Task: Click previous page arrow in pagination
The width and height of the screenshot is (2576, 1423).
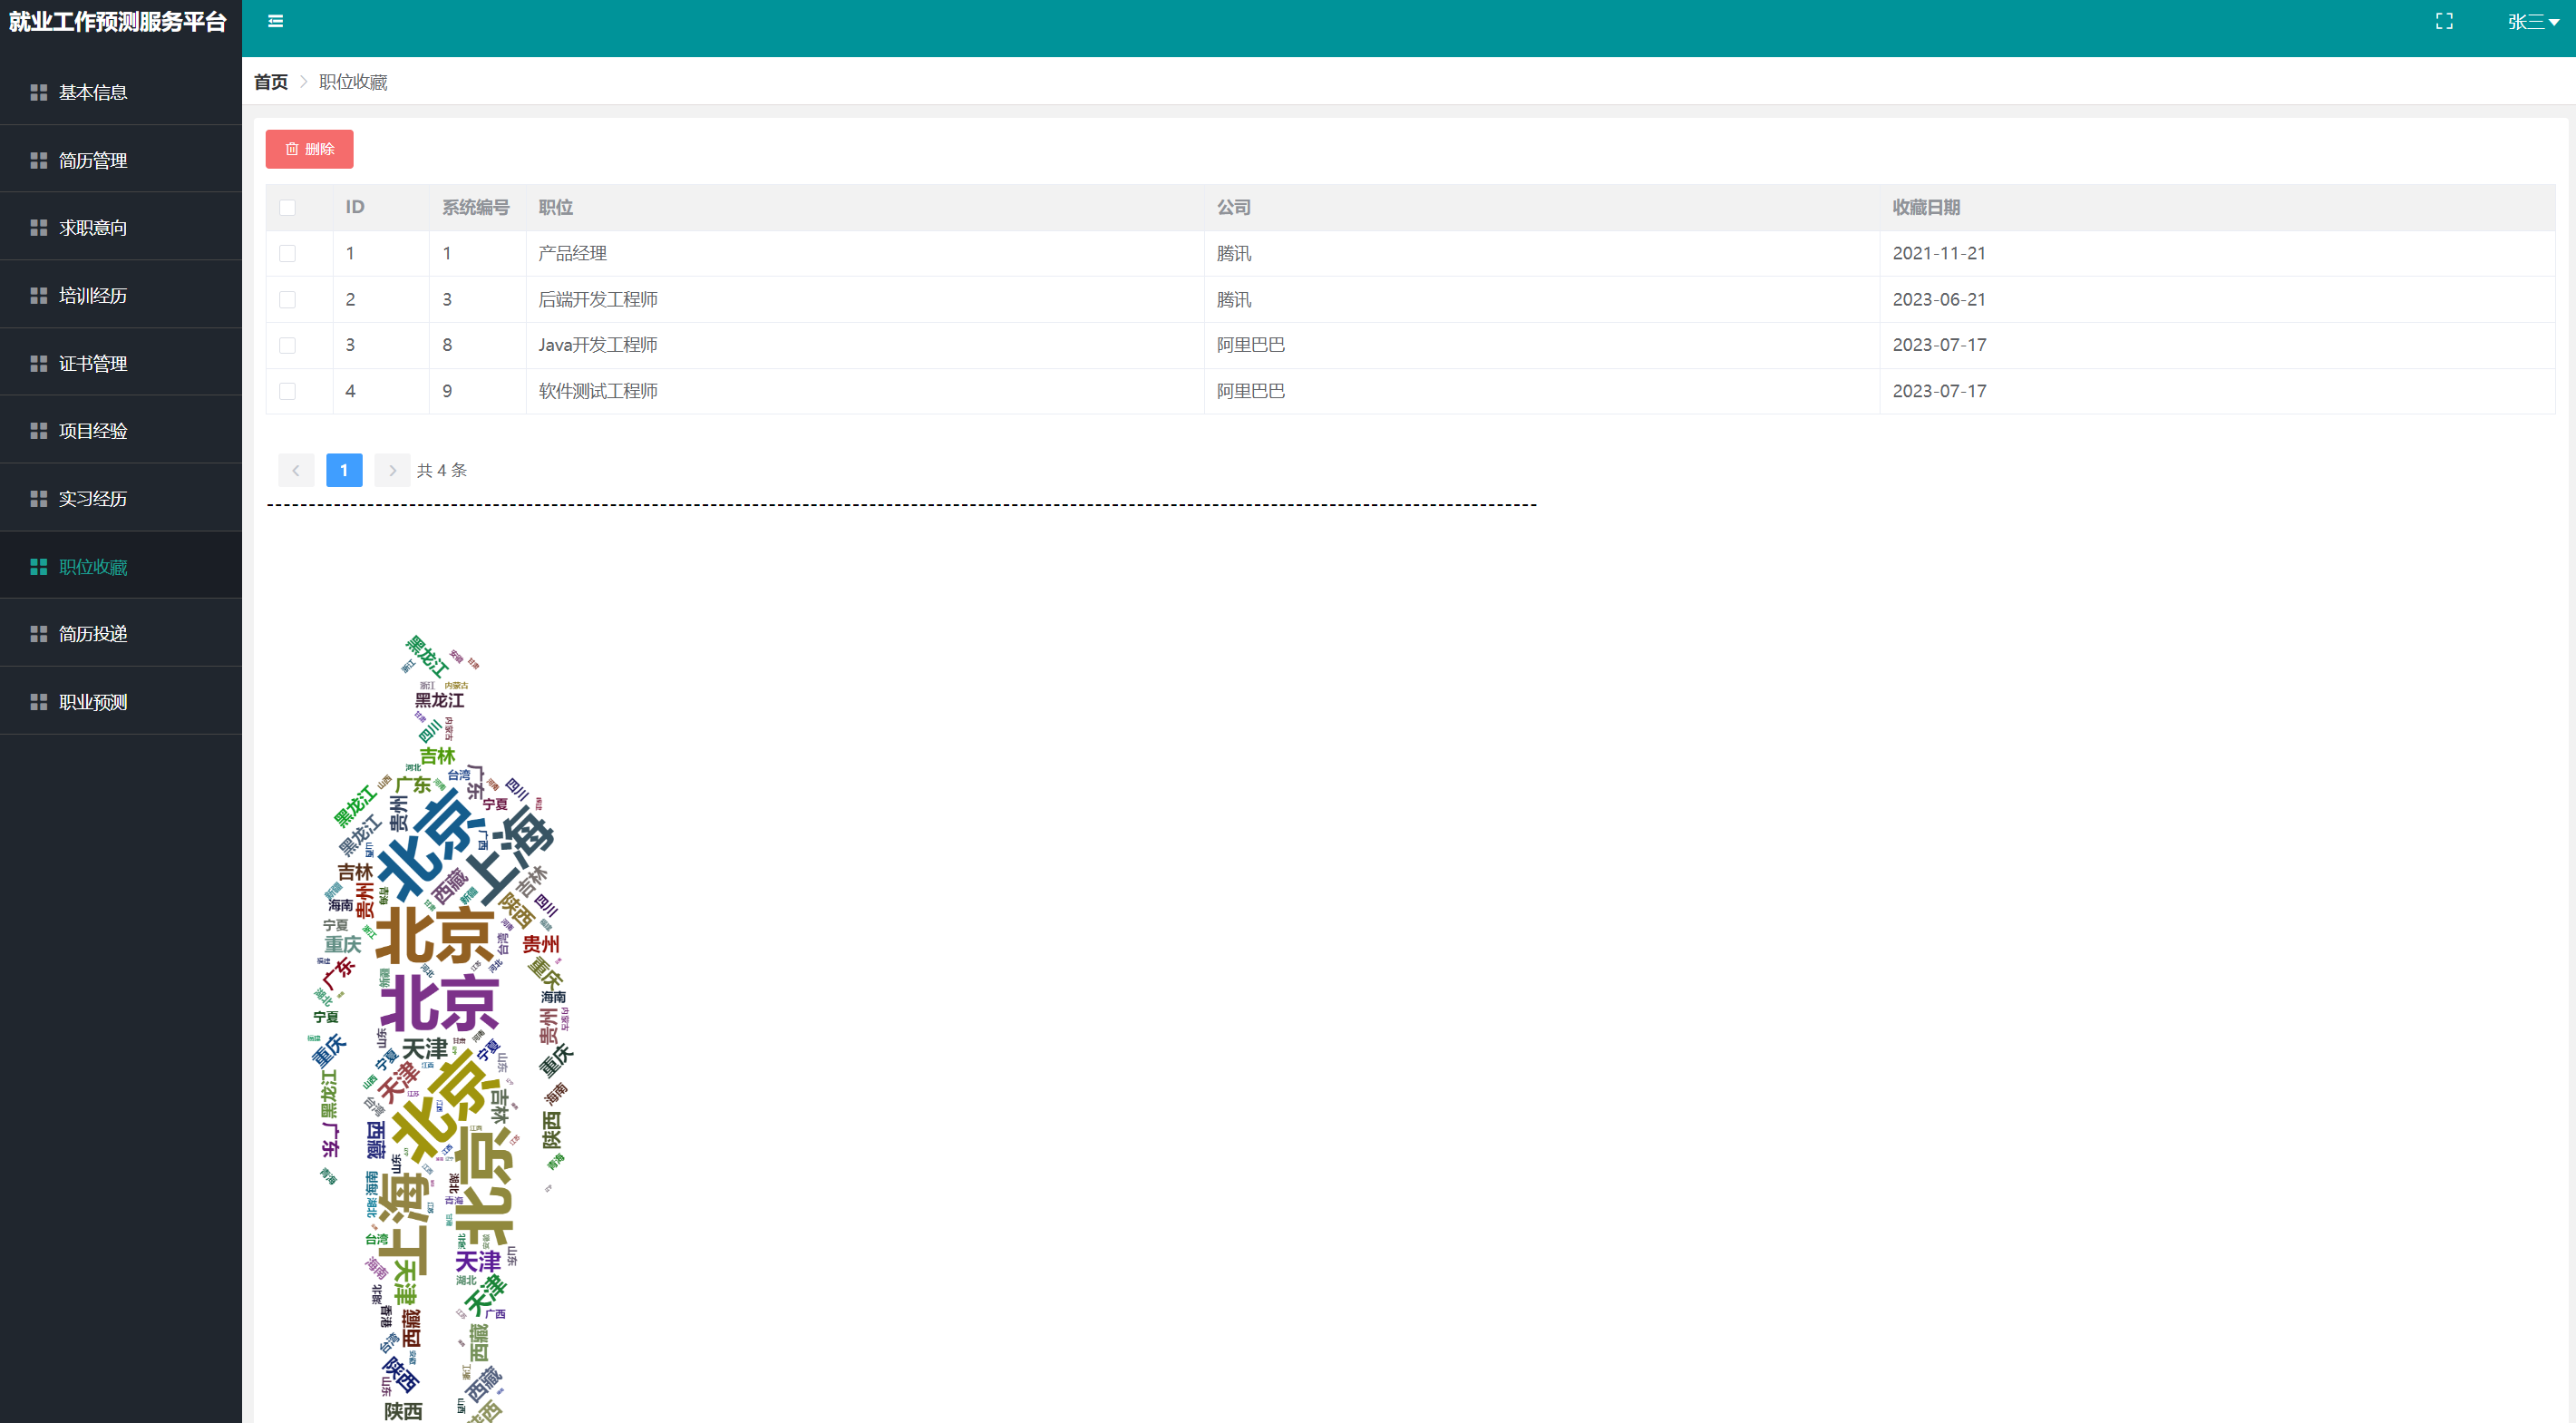Action: pos(296,470)
